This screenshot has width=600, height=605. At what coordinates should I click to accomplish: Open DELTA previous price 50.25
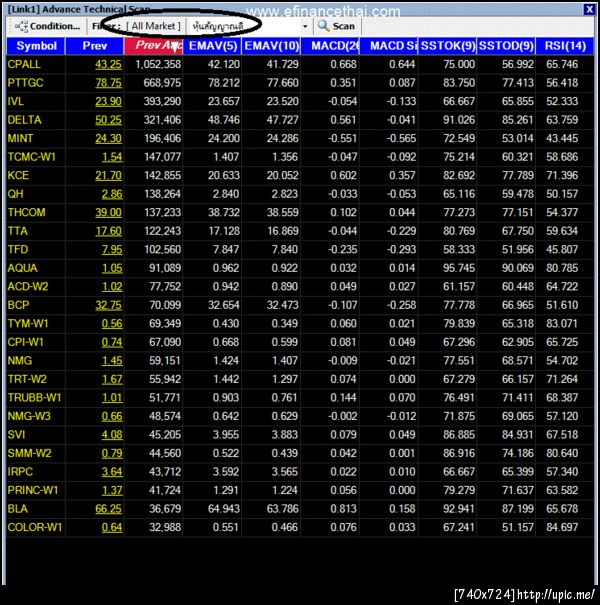pyautogui.click(x=108, y=120)
